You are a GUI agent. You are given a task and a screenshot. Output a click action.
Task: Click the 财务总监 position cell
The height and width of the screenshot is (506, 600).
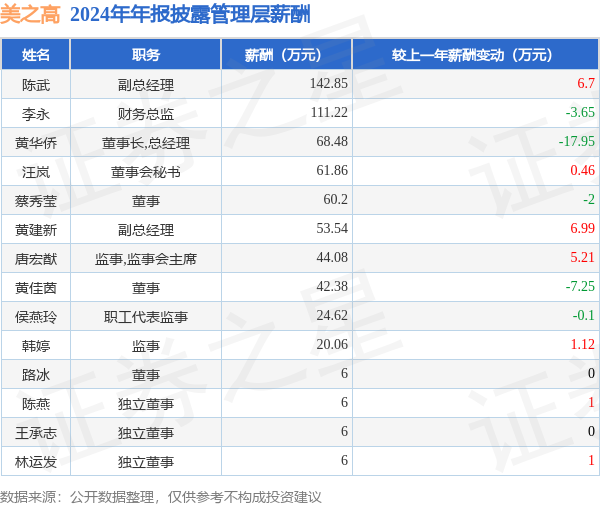coord(146,114)
